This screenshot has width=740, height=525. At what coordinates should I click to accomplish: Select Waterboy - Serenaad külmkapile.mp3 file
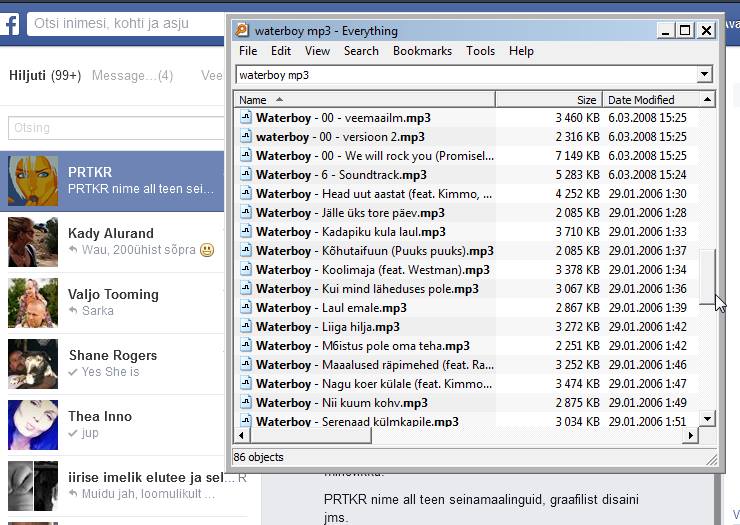[x=357, y=421]
